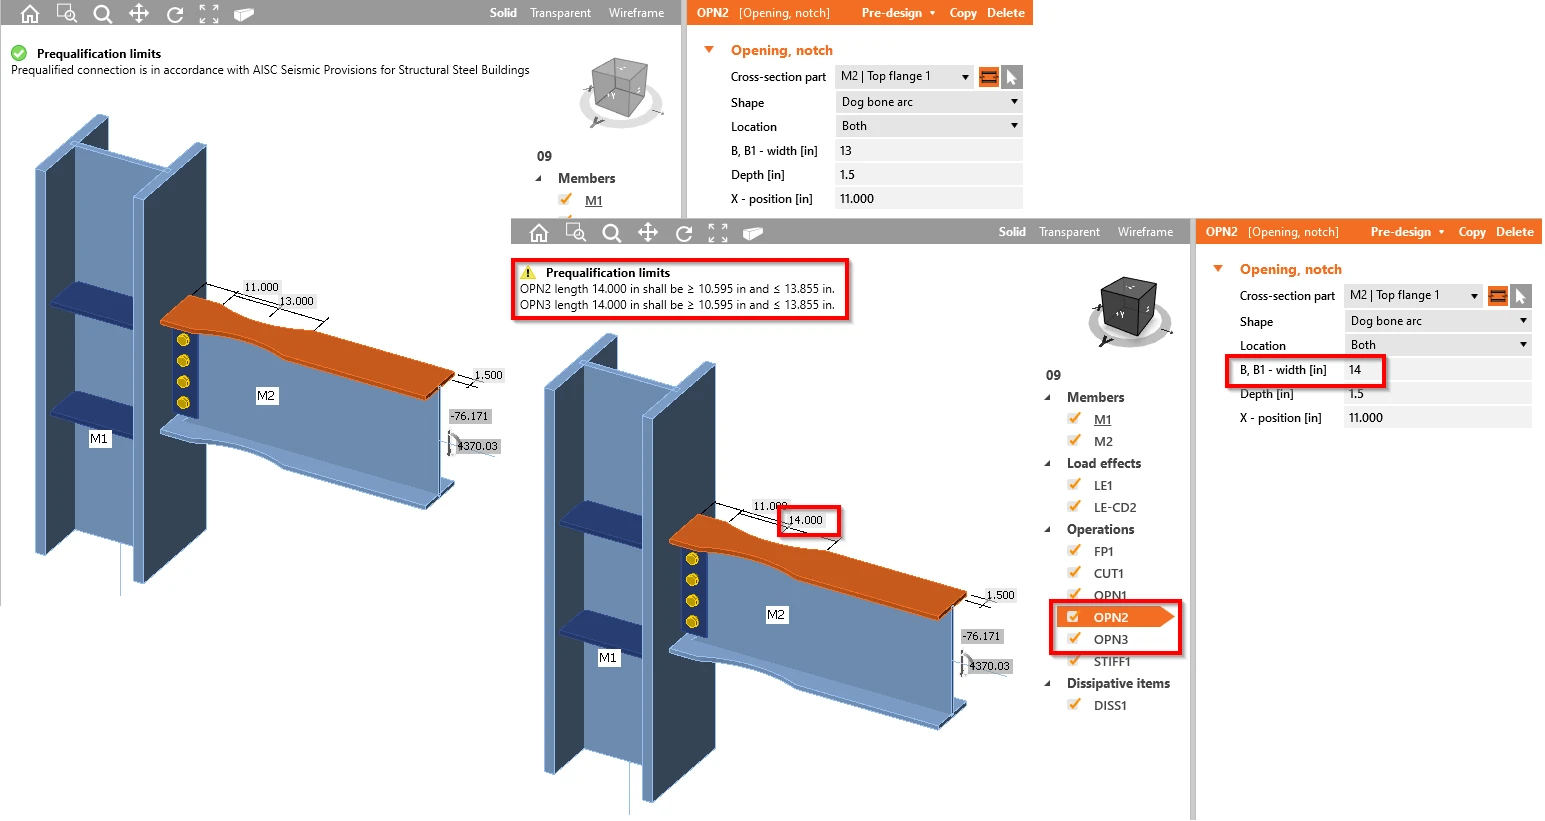Uncheck the OPN3 operation checkbox

(1074, 638)
